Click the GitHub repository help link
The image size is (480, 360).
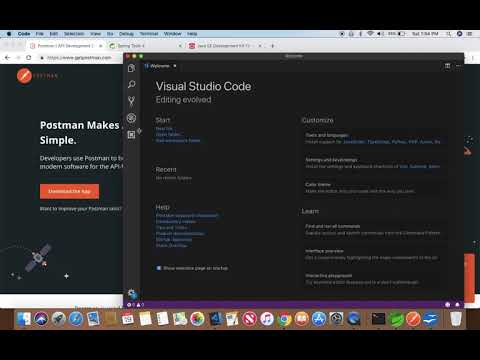coord(174,239)
